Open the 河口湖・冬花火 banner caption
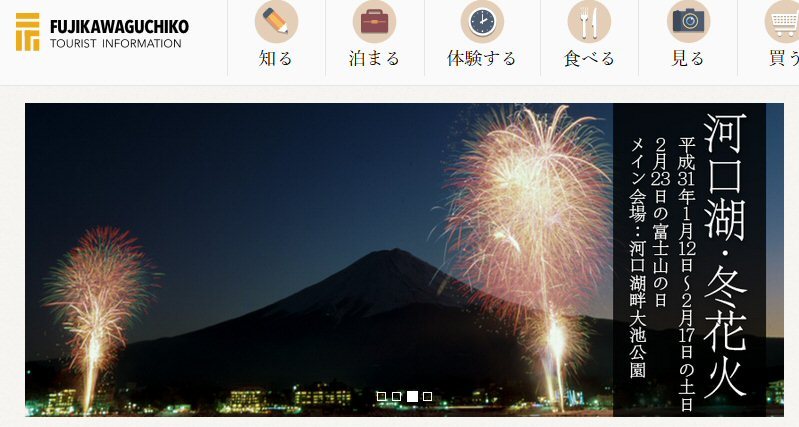The height and width of the screenshot is (427, 799). click(689, 258)
